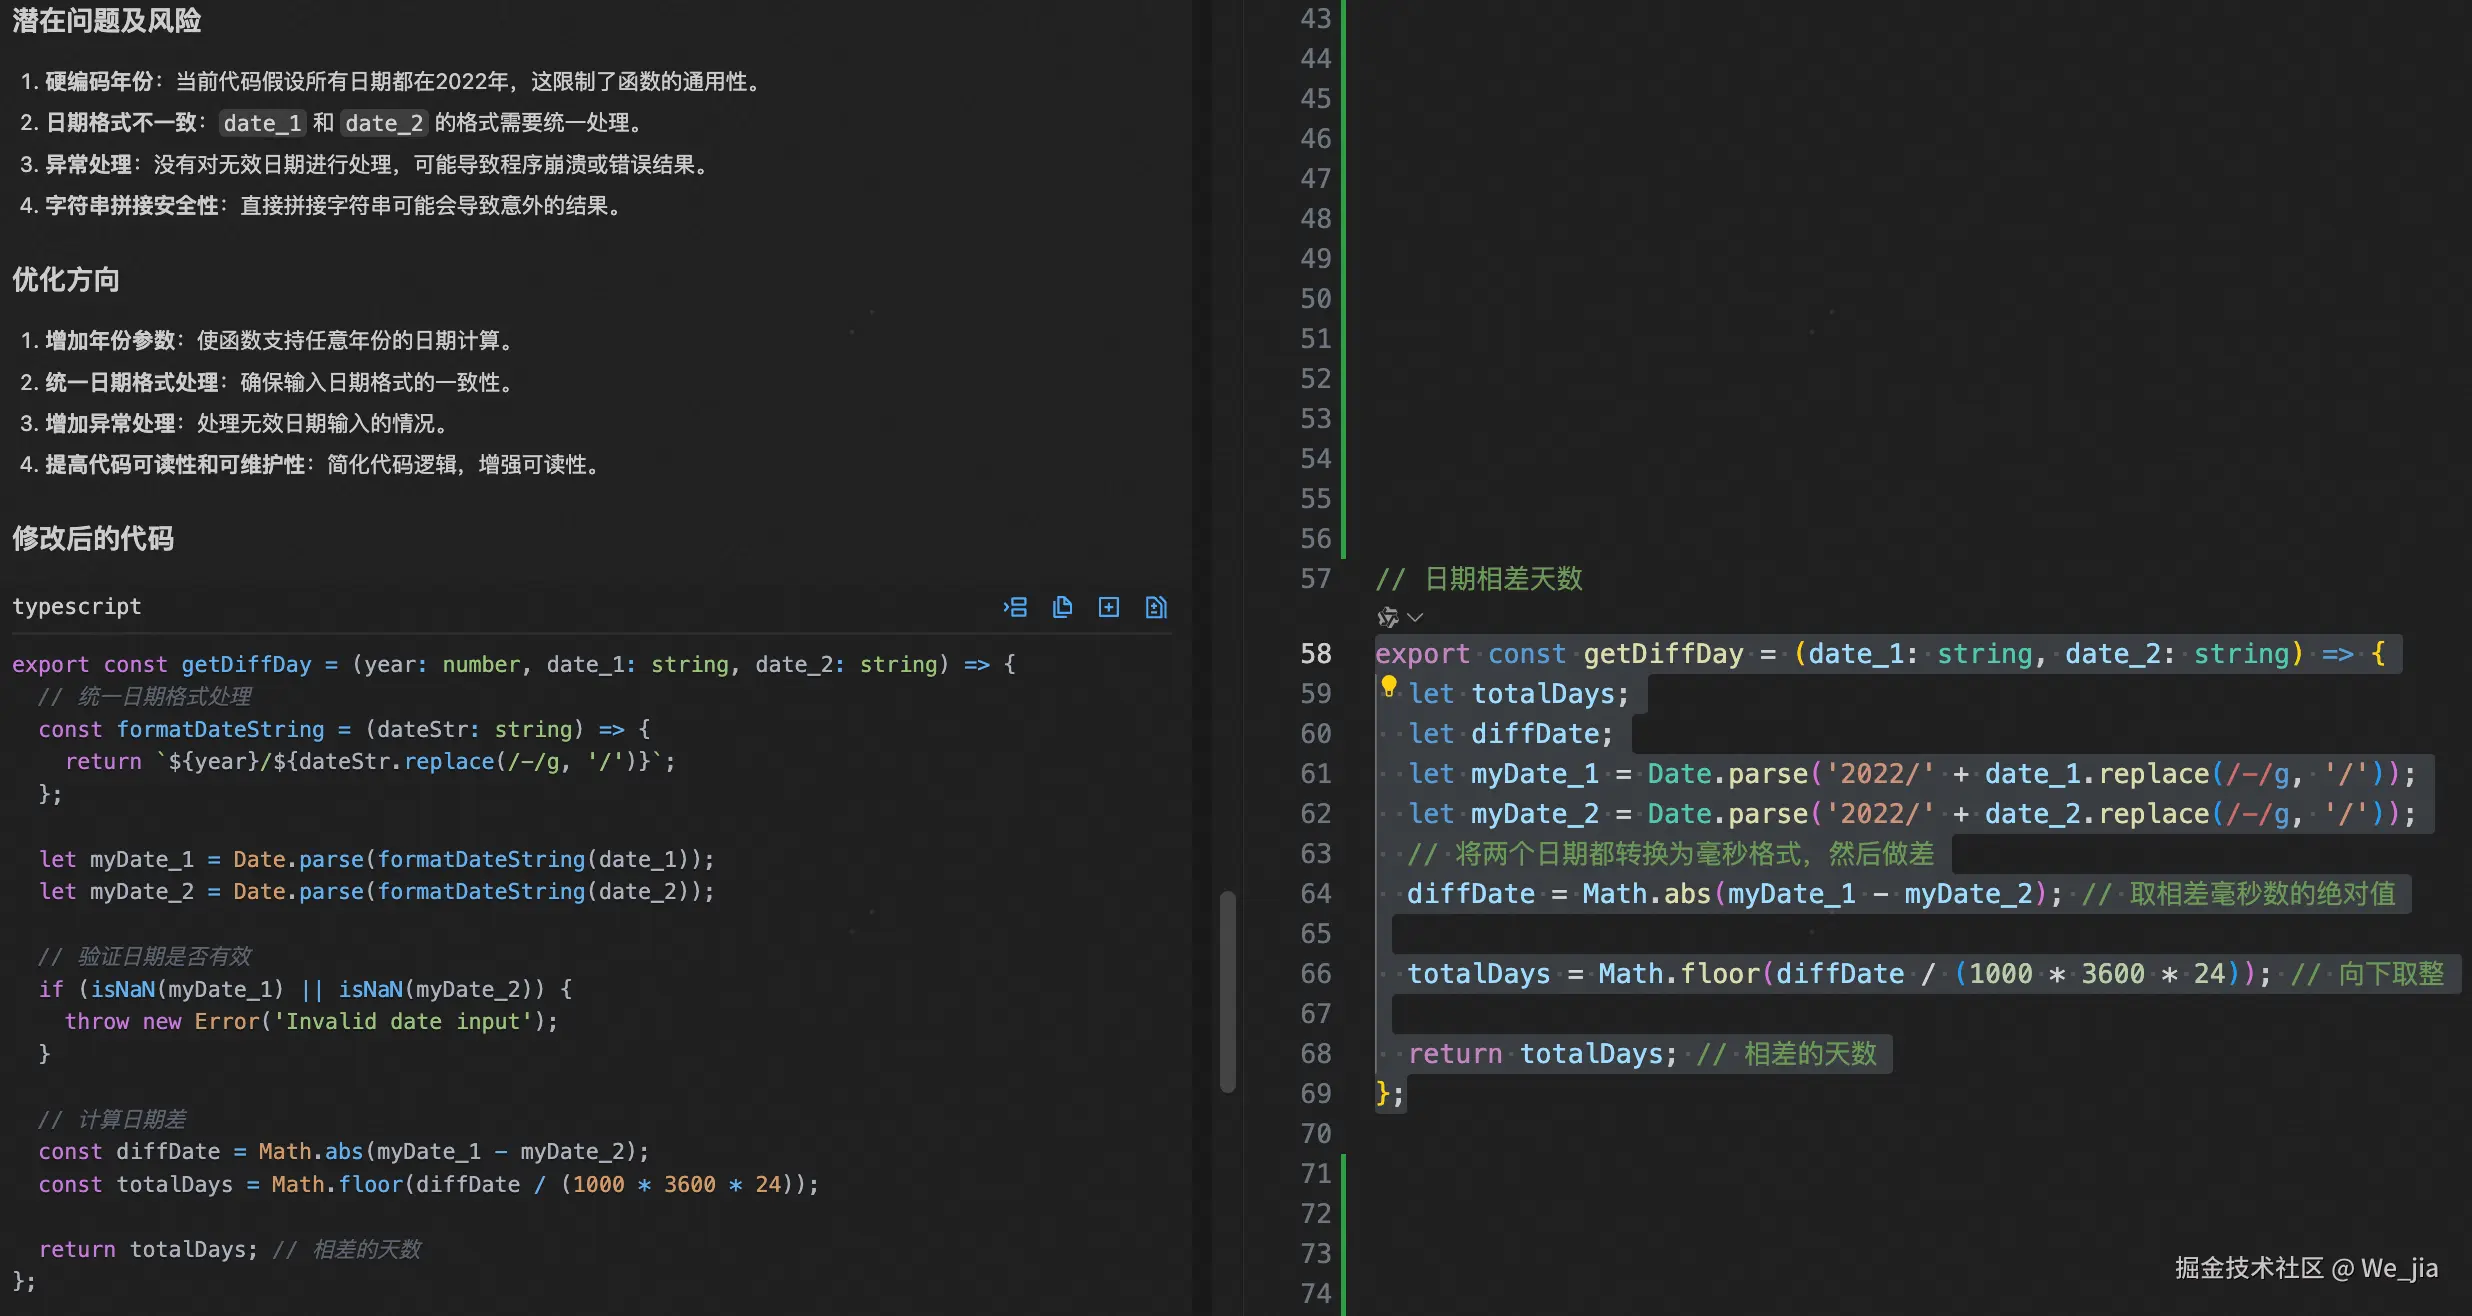Viewport: 2472px width, 1316px height.
Task: Click the chat panel vertical scrollbar thumb
Action: point(1228,990)
